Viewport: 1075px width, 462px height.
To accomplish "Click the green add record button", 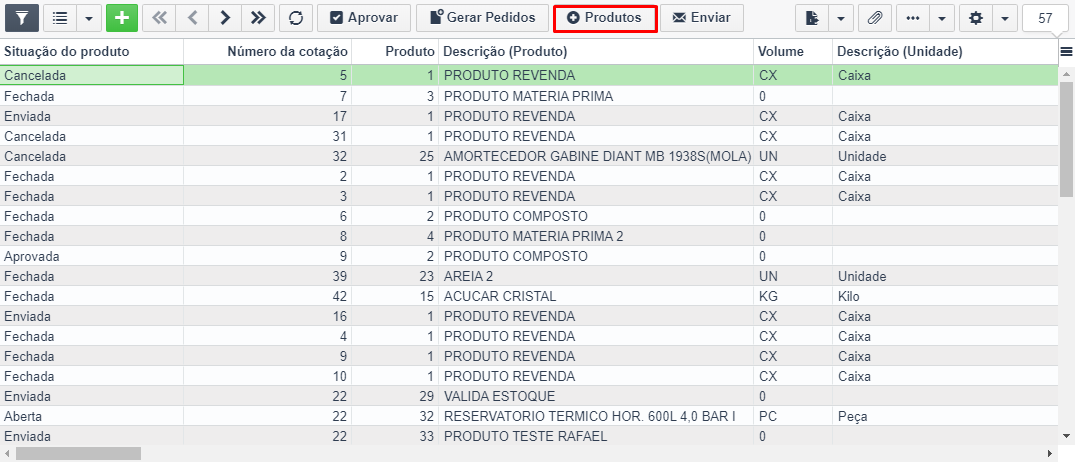I will pos(122,18).
